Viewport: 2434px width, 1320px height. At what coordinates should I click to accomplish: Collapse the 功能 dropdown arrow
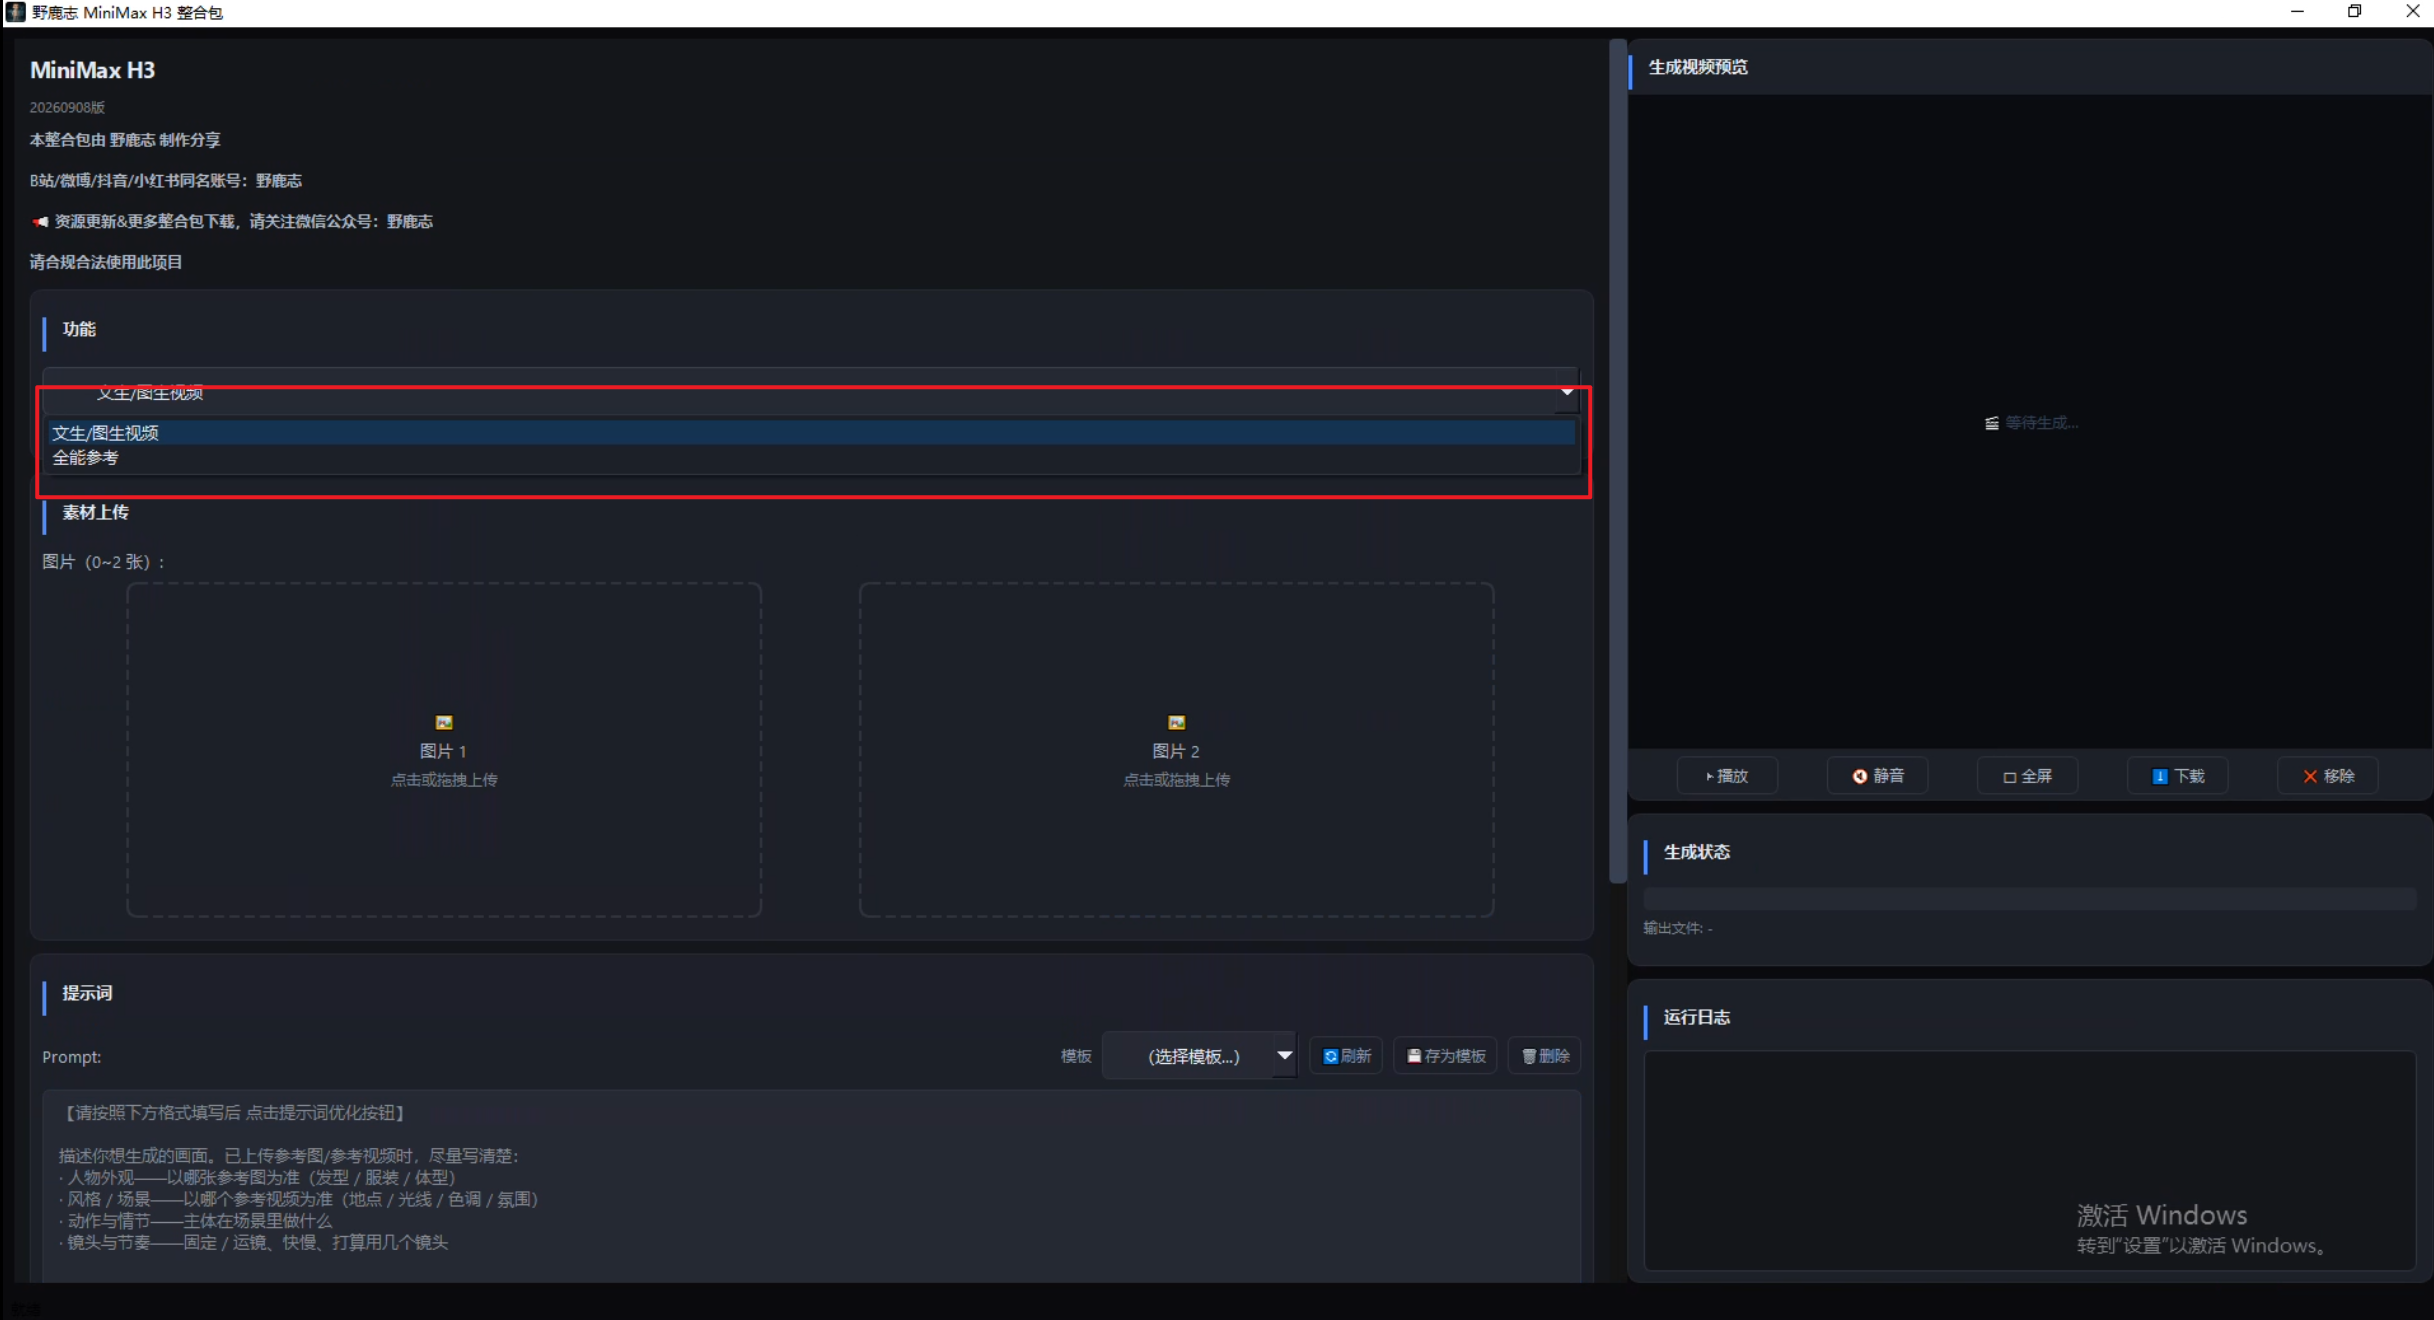click(x=1567, y=392)
